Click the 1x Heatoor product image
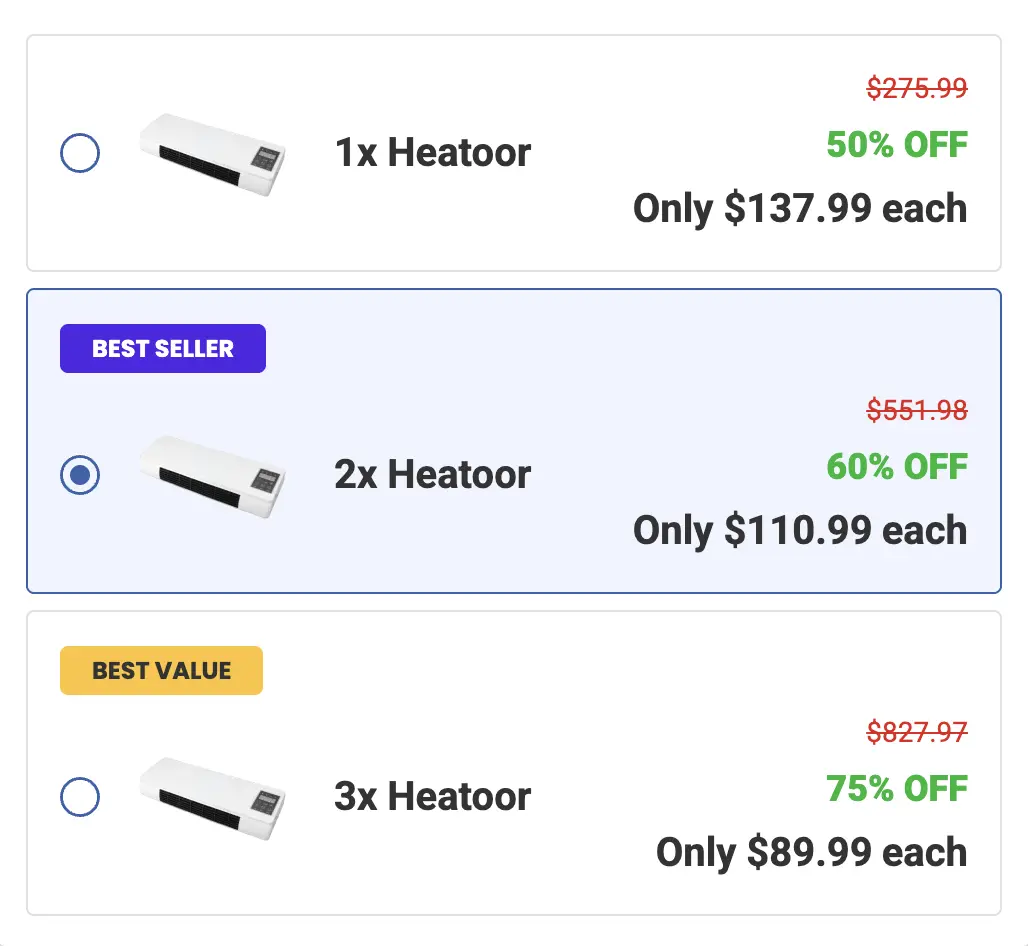1028x946 pixels. point(211,155)
